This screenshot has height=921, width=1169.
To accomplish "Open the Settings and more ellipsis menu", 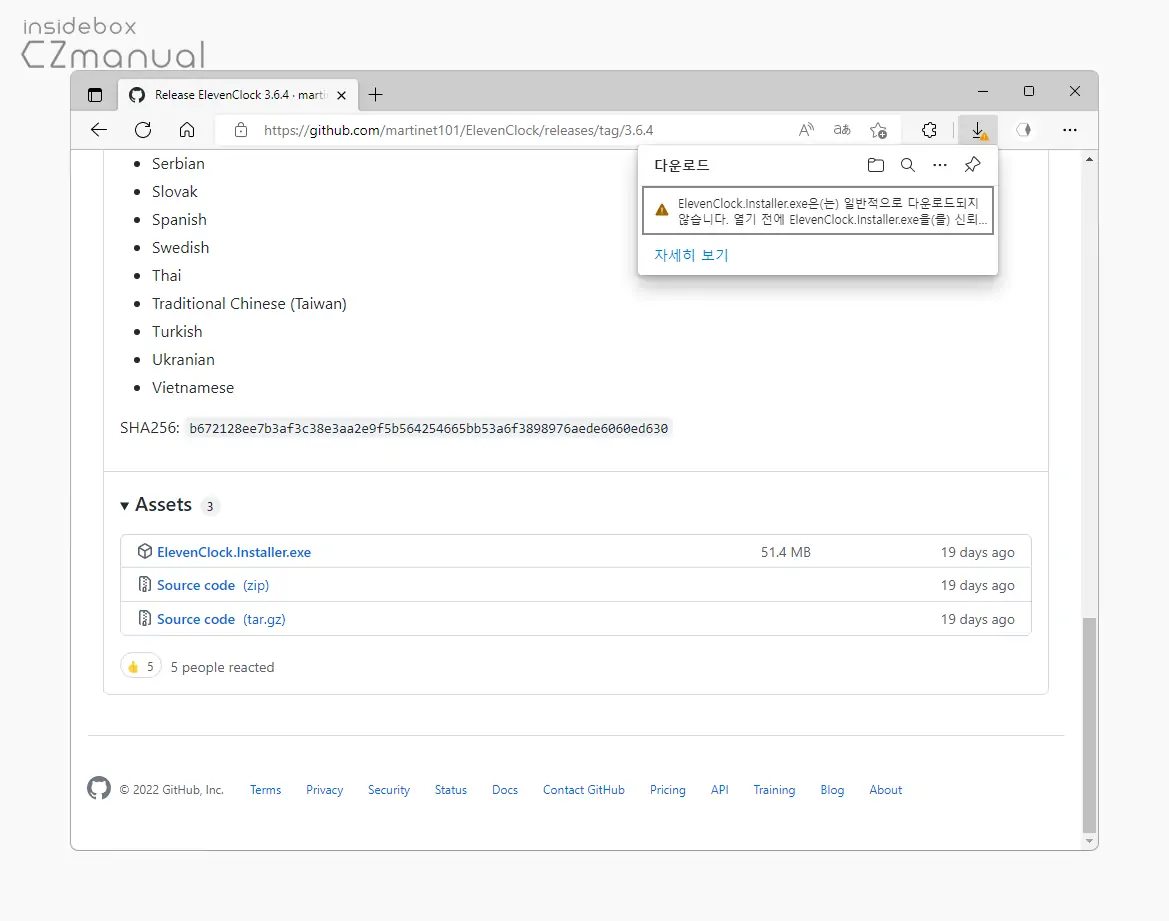I will coord(1070,130).
